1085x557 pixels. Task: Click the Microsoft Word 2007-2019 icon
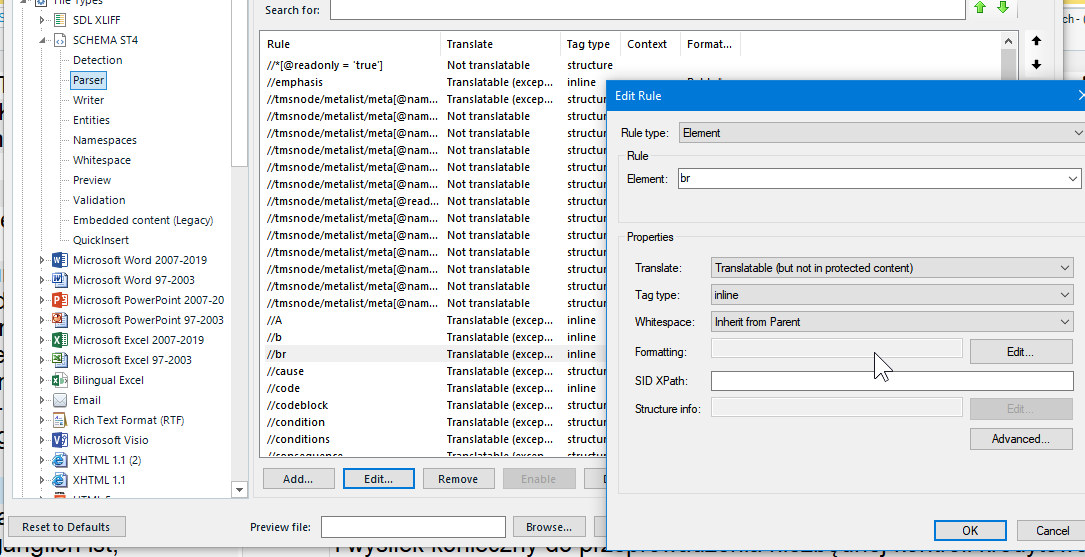coord(60,260)
